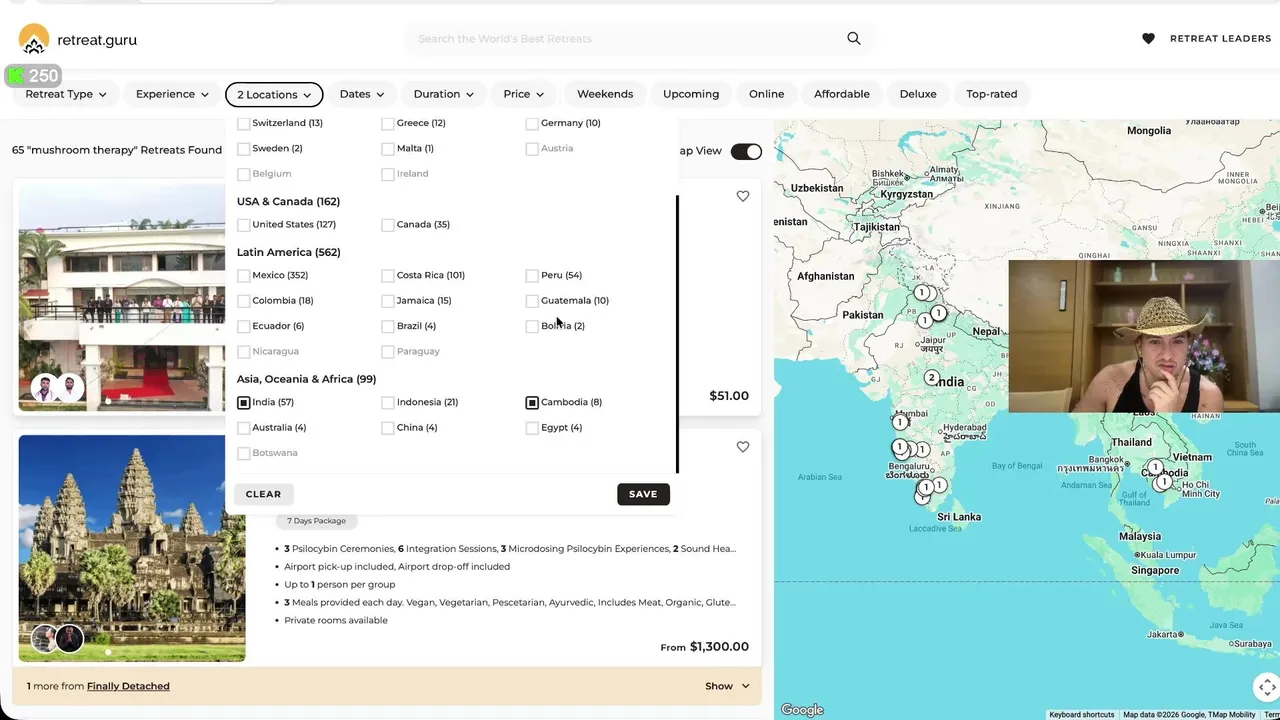Check the Costa Rica checkbox
1280x720 pixels.
pyautogui.click(x=388, y=275)
